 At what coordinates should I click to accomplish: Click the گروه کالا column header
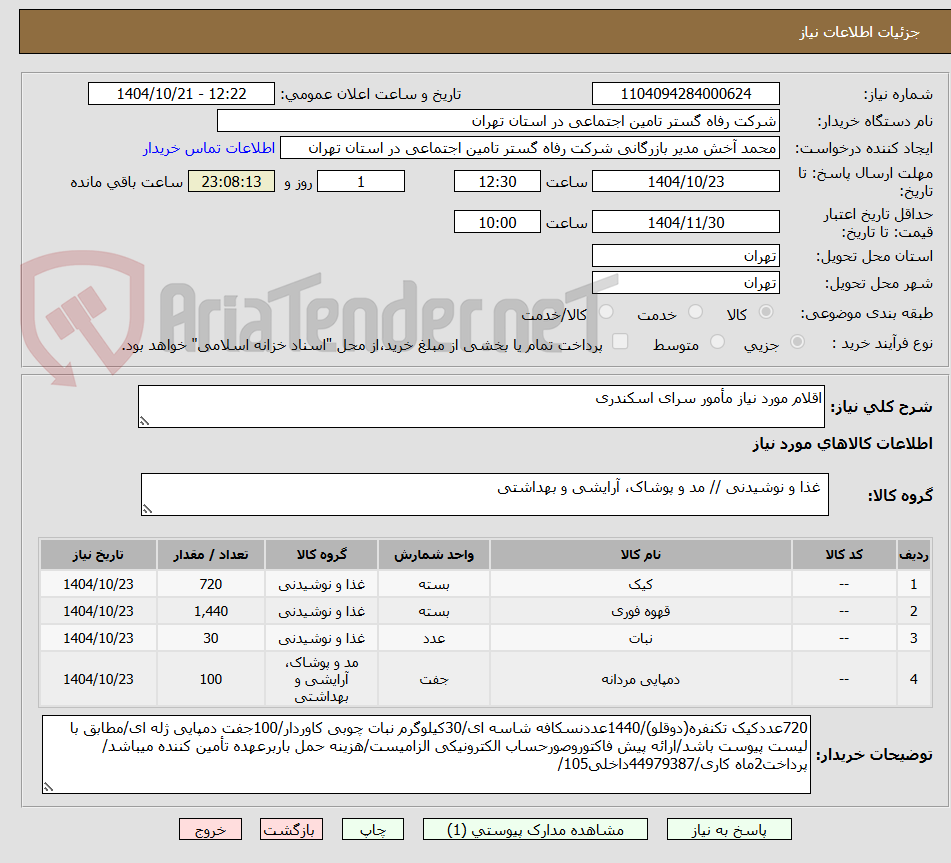(321, 554)
